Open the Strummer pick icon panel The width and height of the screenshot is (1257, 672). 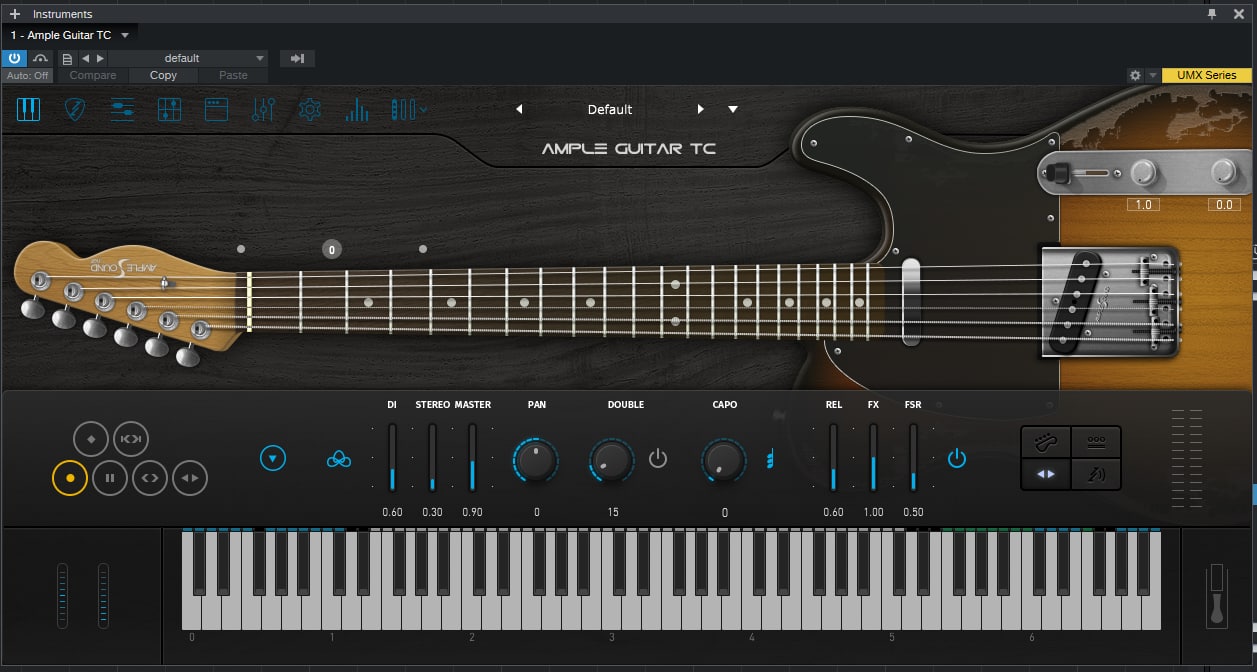[75, 109]
